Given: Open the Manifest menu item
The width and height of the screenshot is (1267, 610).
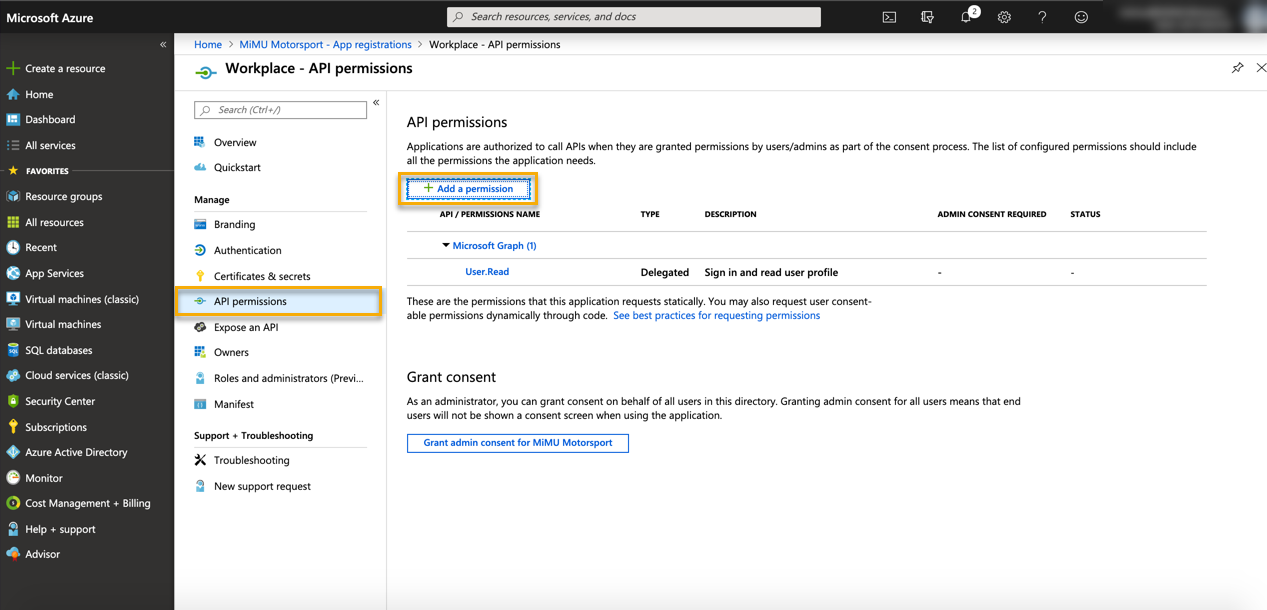Looking at the screenshot, I should coord(233,404).
